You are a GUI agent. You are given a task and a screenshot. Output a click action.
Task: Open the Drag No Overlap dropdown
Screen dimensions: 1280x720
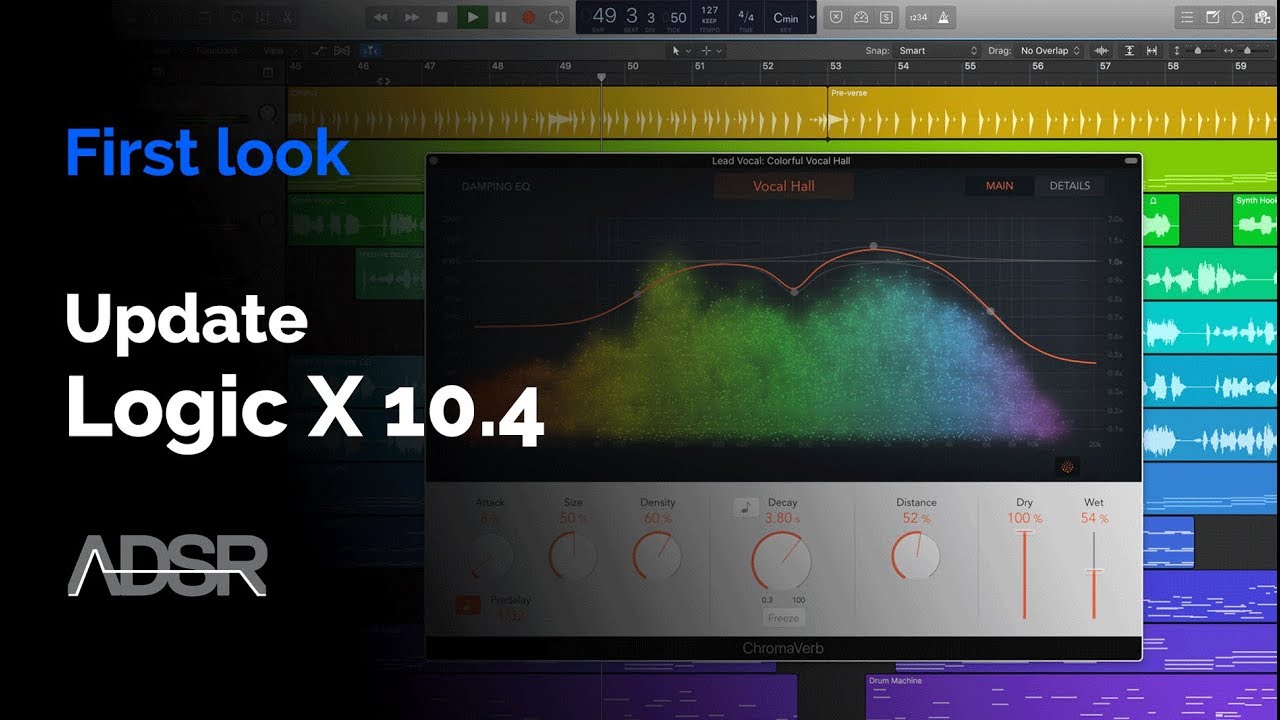[x=1049, y=50]
